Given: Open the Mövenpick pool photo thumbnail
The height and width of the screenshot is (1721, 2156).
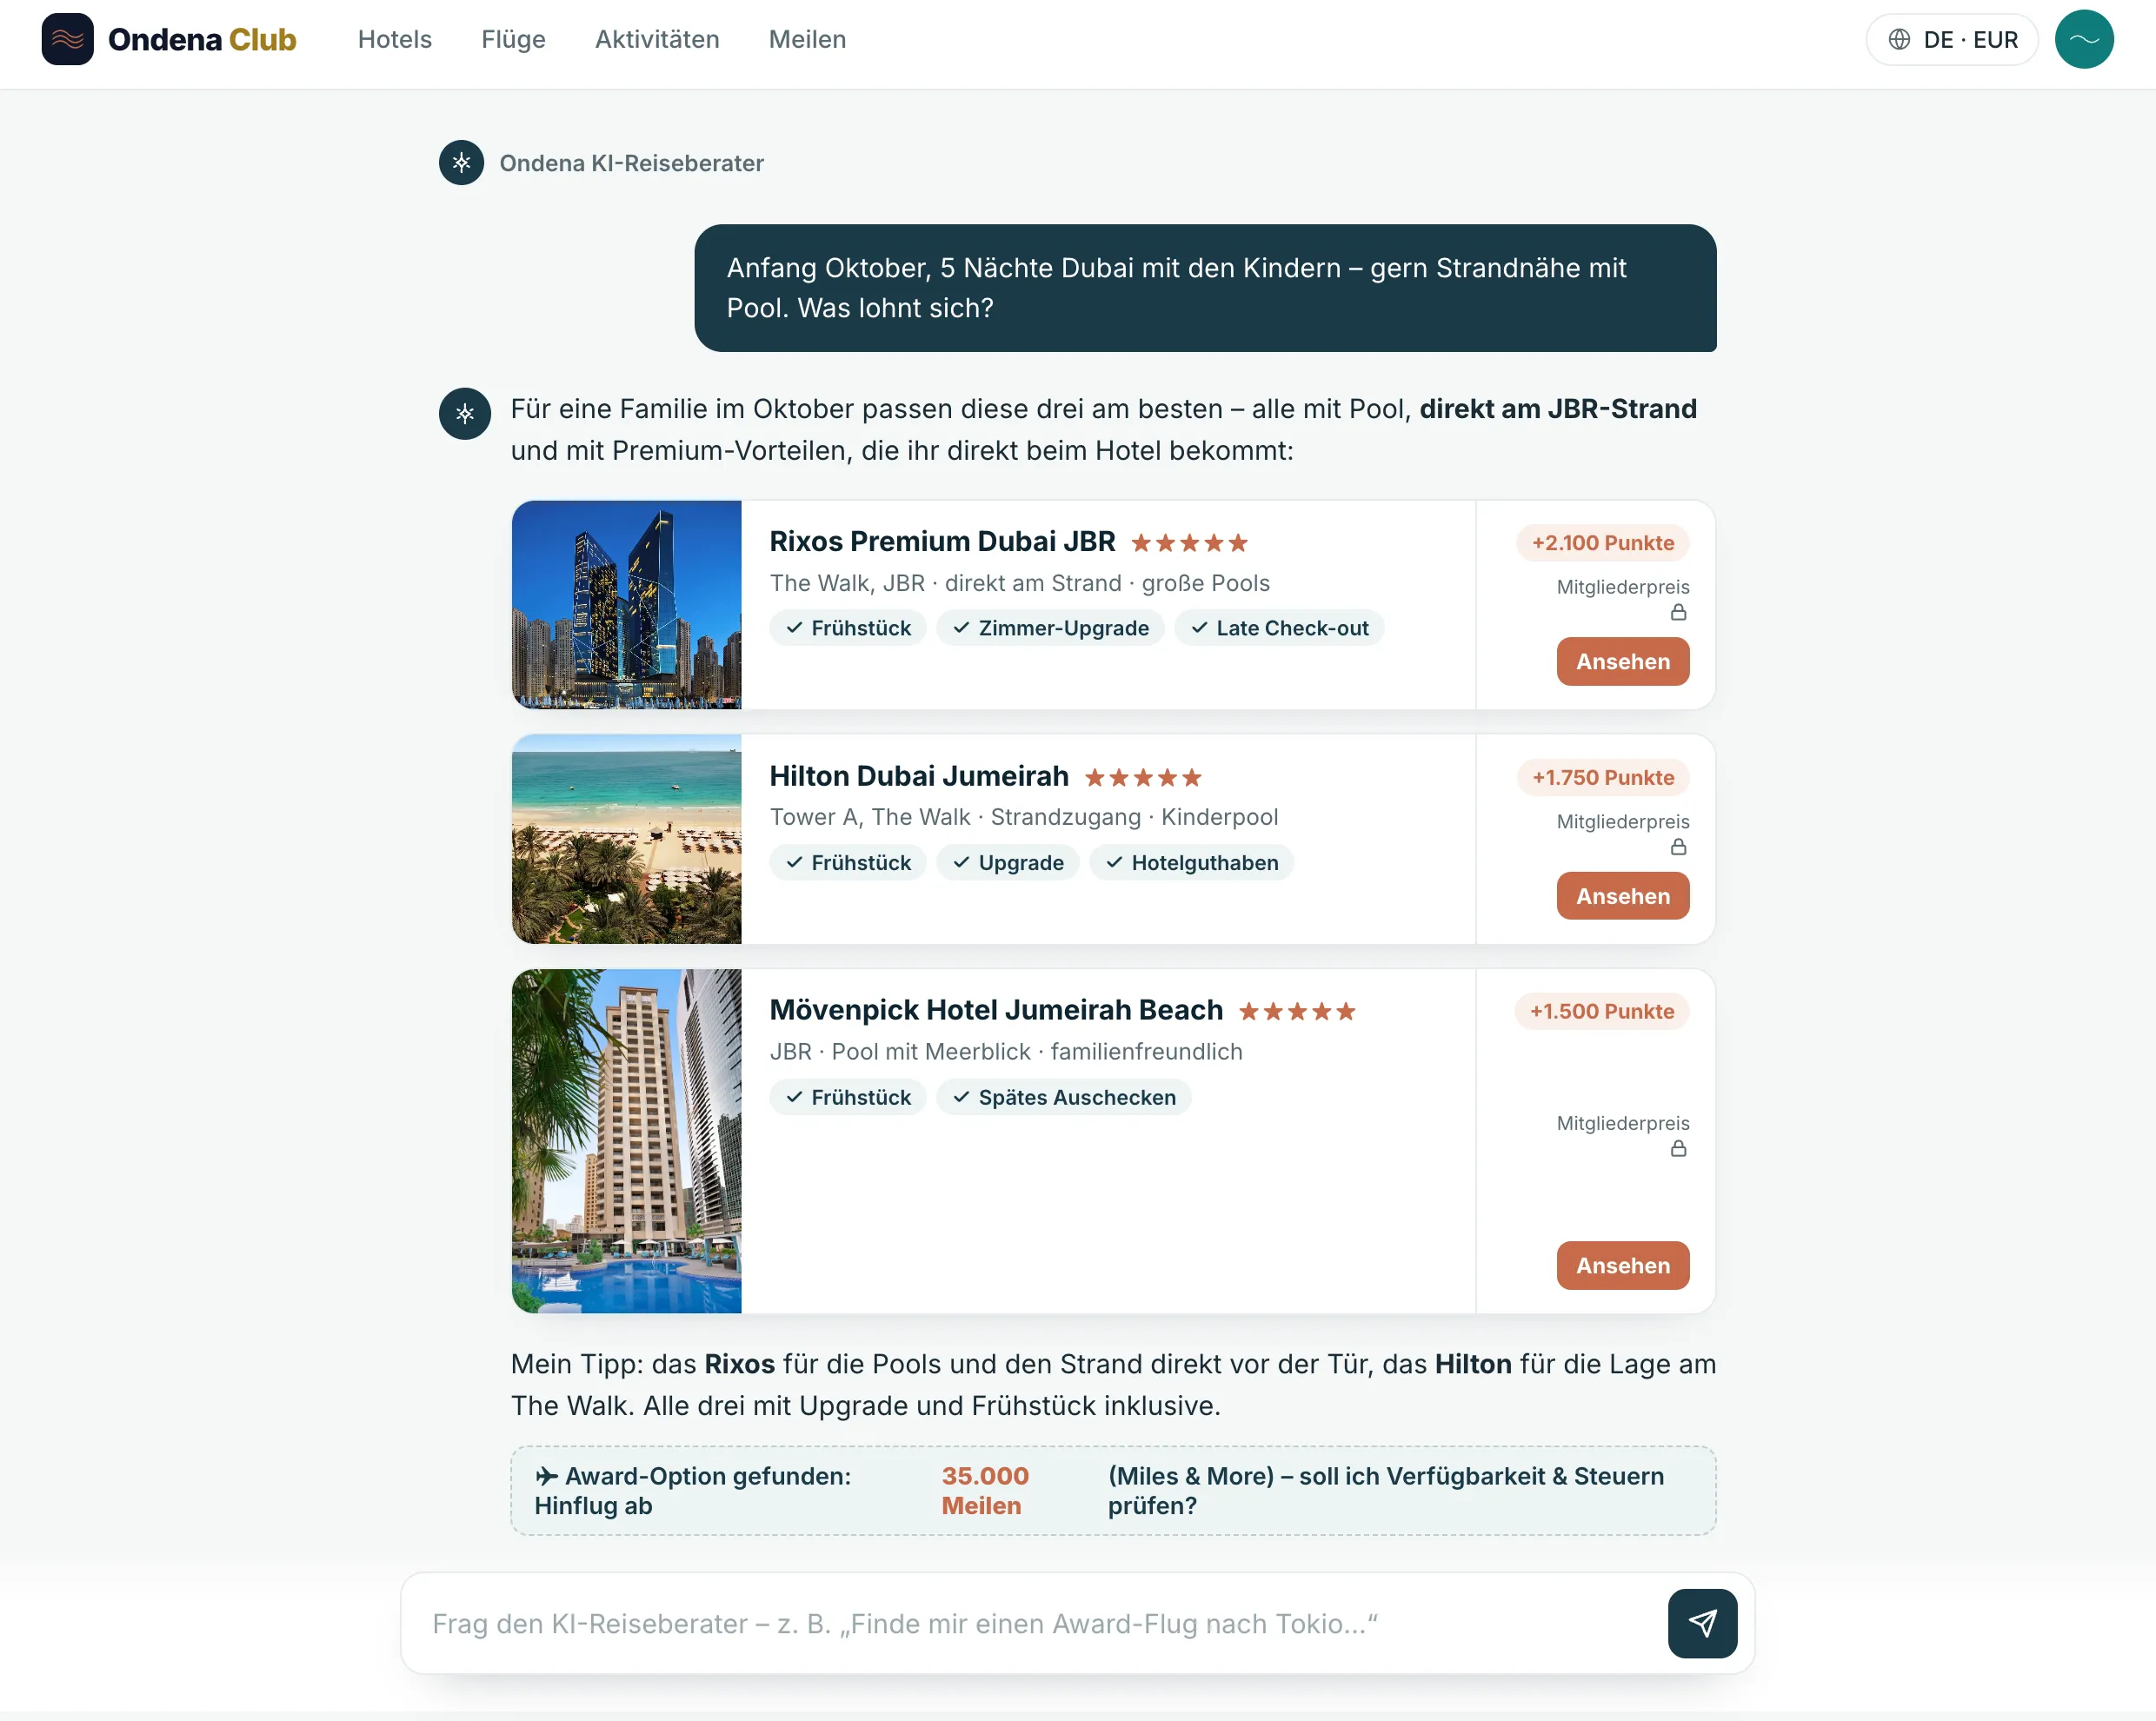Looking at the screenshot, I should 626,1141.
